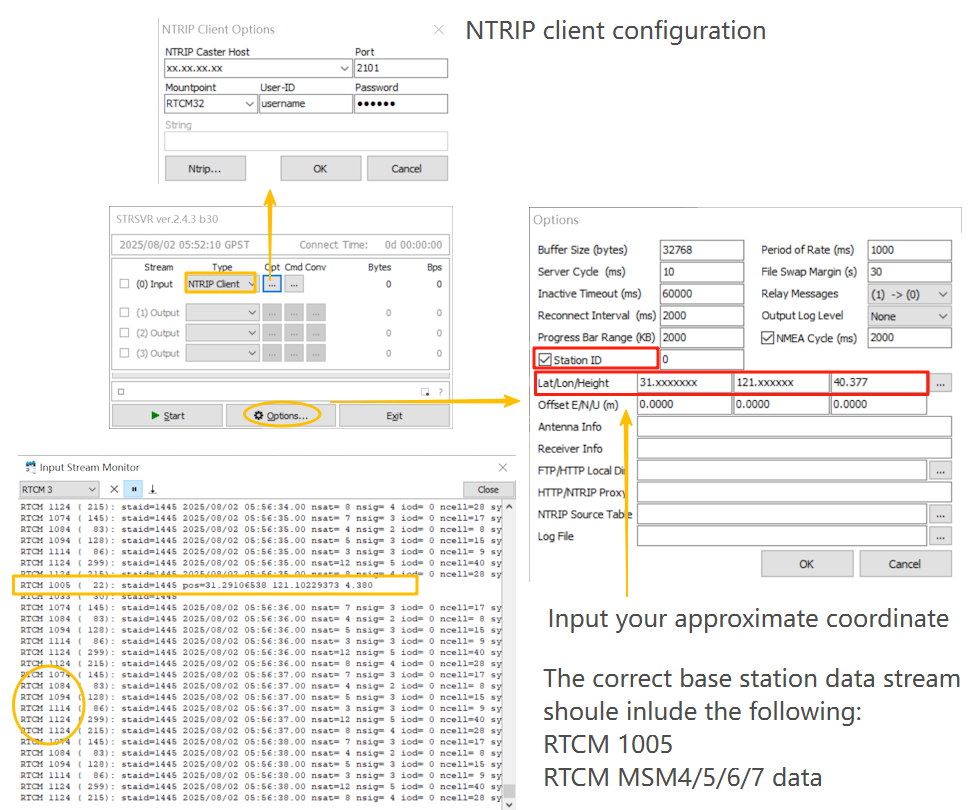980x810 pixels.
Task: Open Conv button for (2) Output row
Action: click(x=316, y=333)
